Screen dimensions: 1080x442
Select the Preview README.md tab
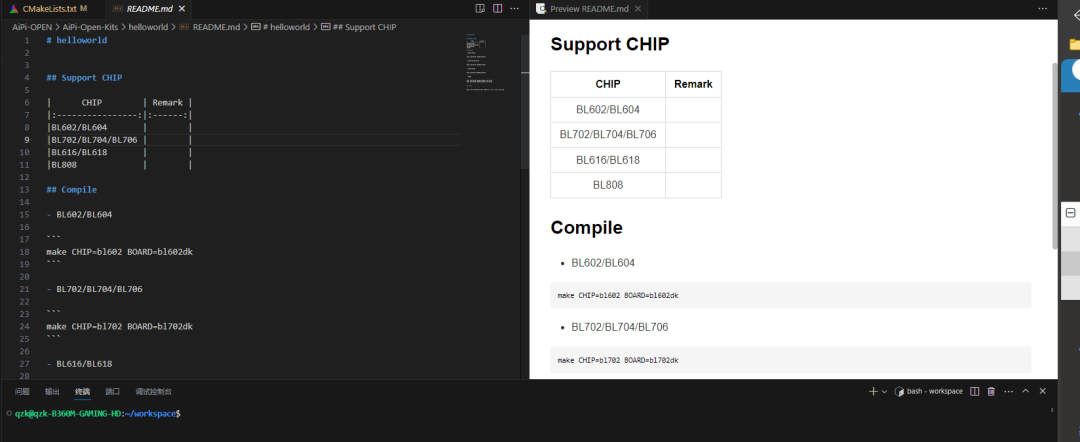(x=589, y=9)
